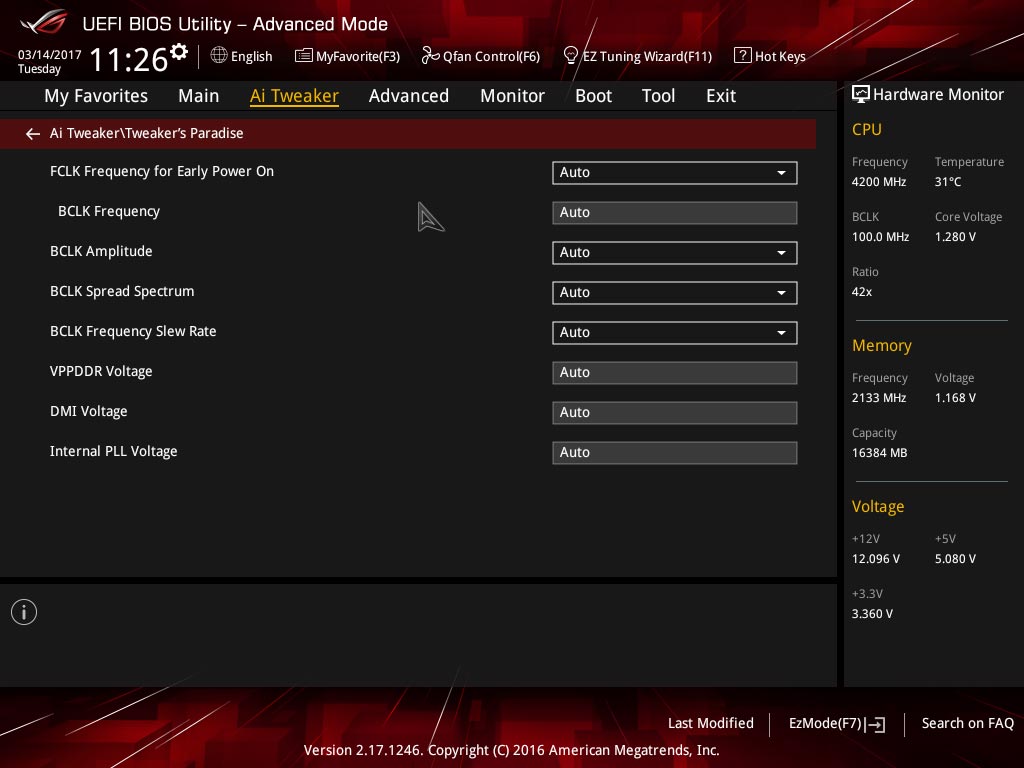
Task: Click the BCLK Frequency label
Action: 109,212
